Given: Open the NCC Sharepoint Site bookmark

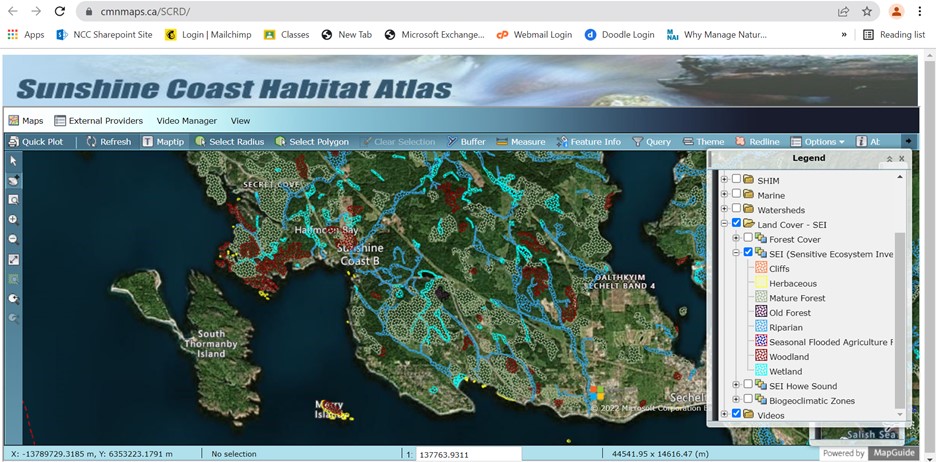Looking at the screenshot, I should 104,35.
